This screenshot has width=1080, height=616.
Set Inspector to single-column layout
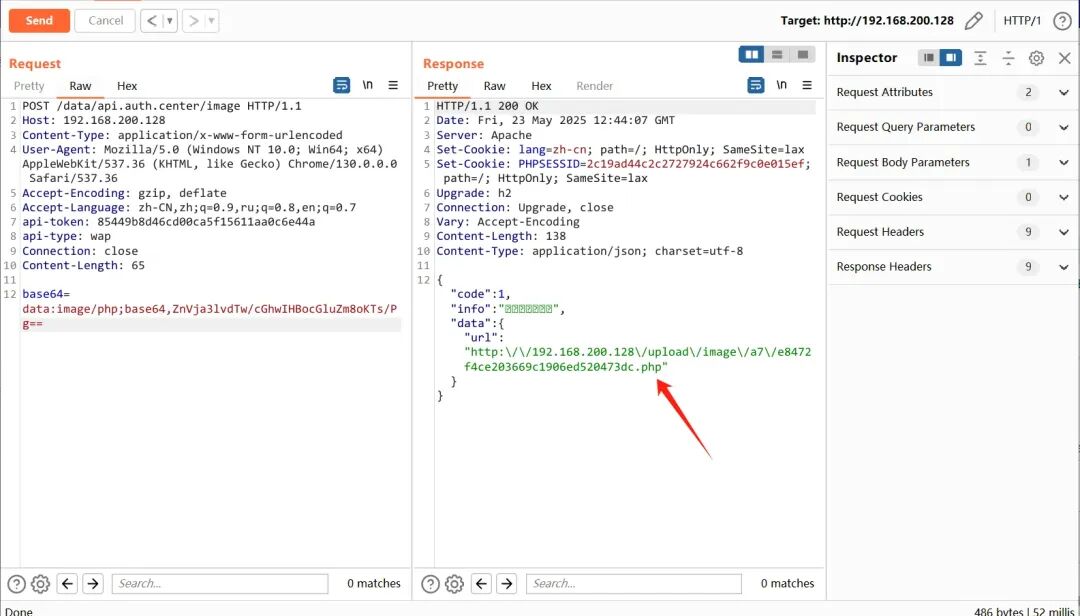[x=928, y=58]
